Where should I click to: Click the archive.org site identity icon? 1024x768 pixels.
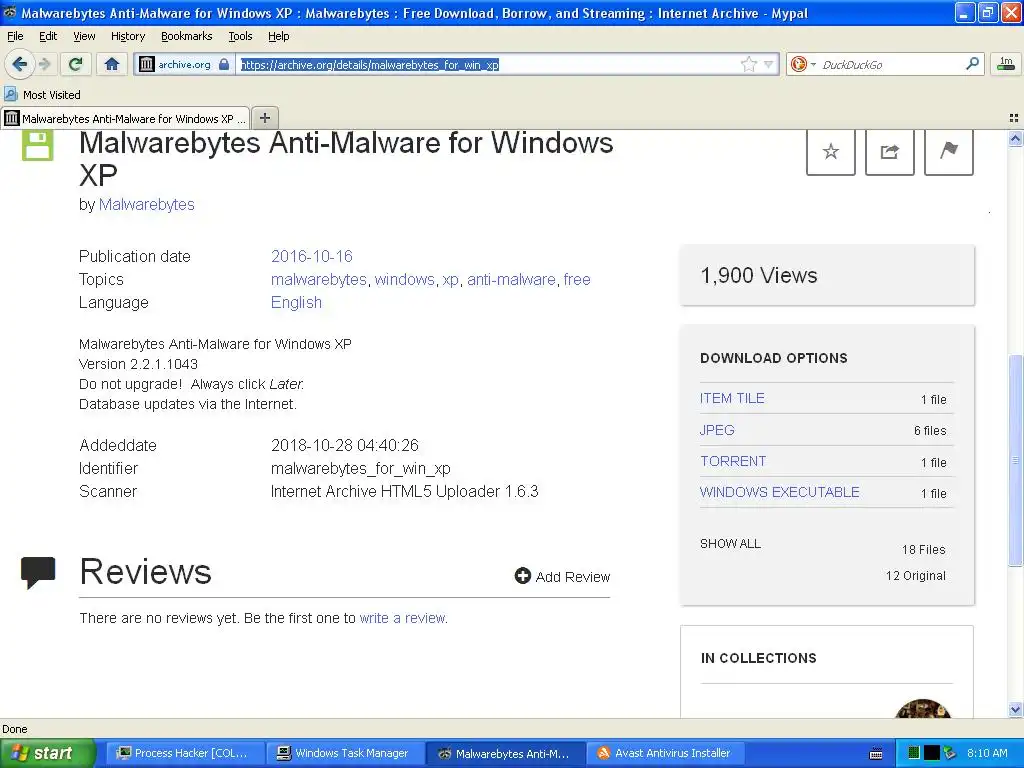(x=147, y=64)
